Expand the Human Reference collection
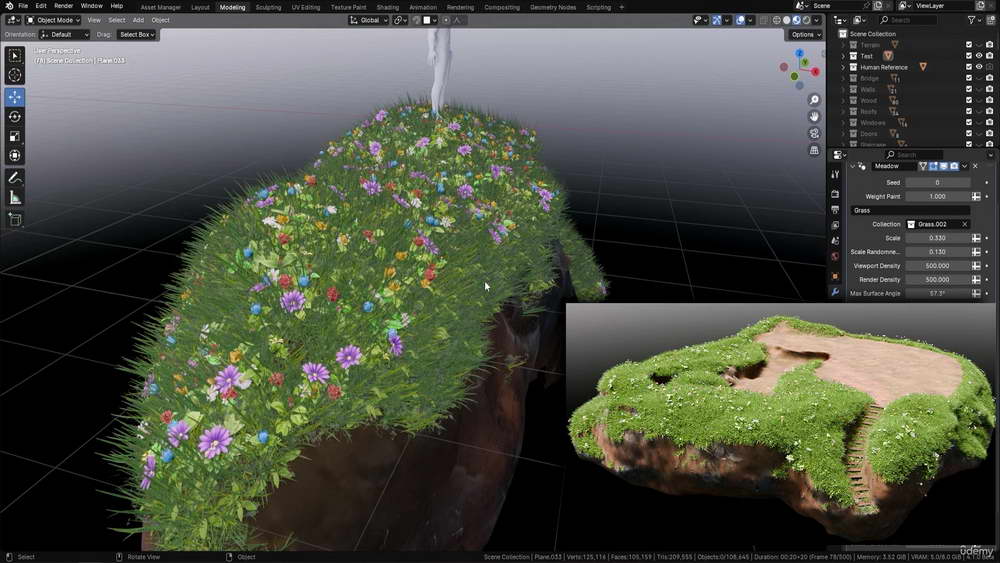The height and width of the screenshot is (563, 1000). [x=843, y=67]
